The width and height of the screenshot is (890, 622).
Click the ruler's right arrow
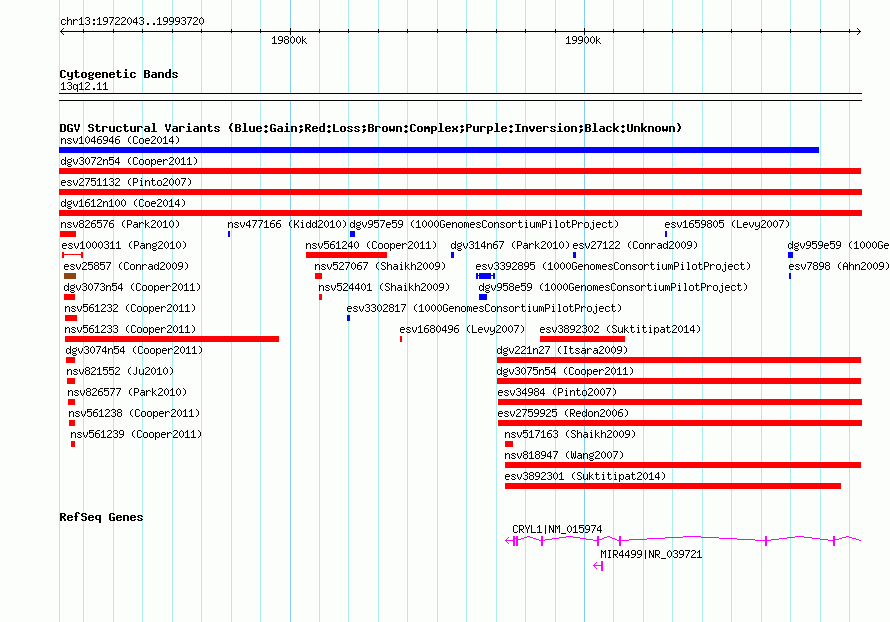(858, 32)
